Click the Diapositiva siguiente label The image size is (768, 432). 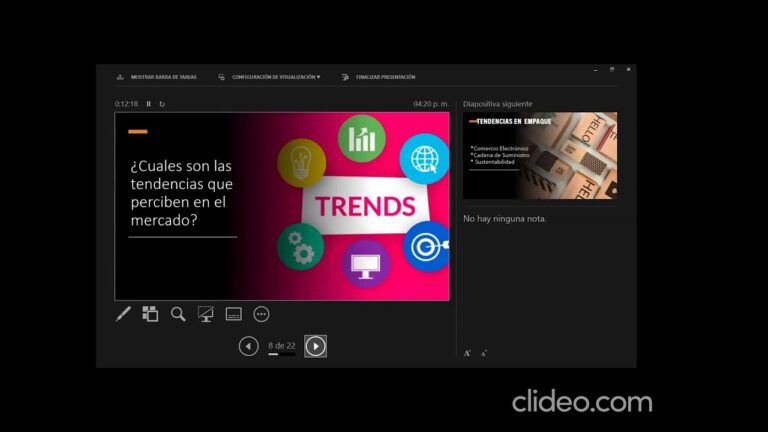(498, 104)
